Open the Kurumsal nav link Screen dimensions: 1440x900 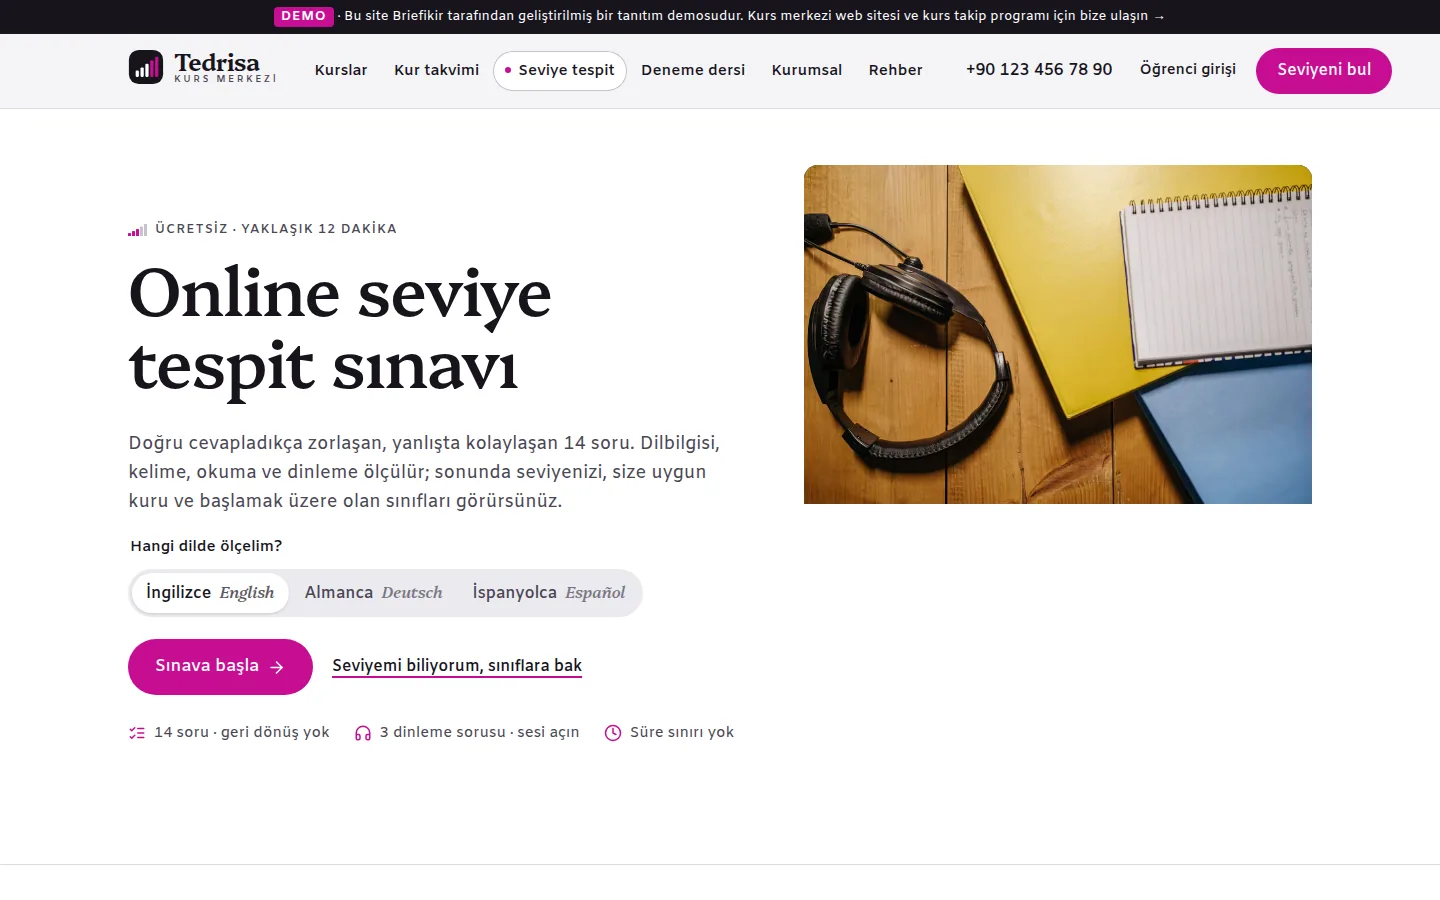click(x=807, y=70)
